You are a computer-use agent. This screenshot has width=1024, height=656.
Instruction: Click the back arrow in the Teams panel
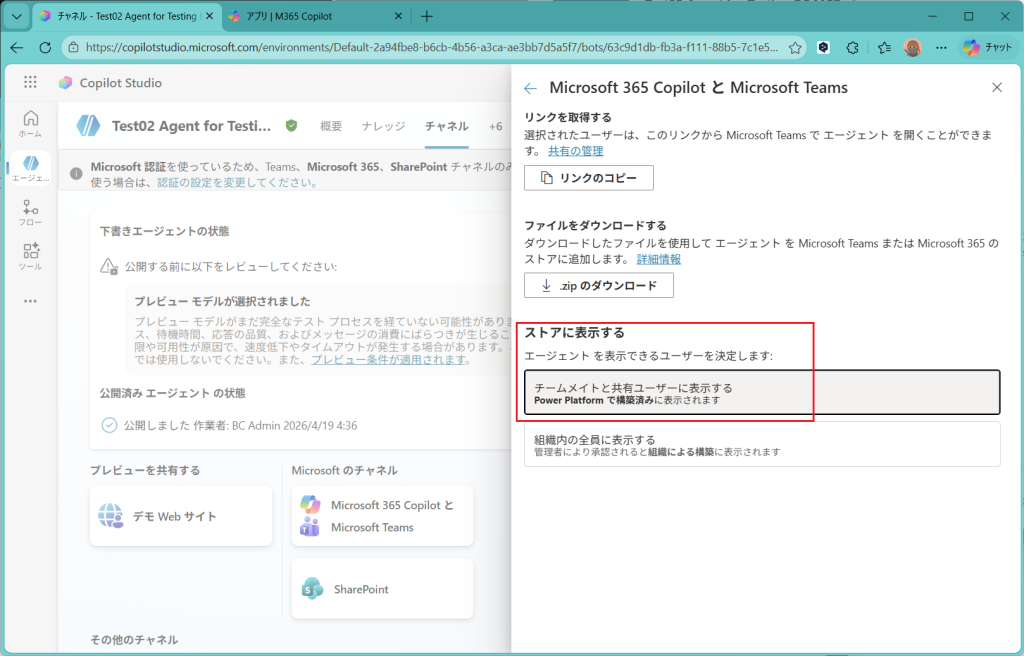click(x=530, y=88)
